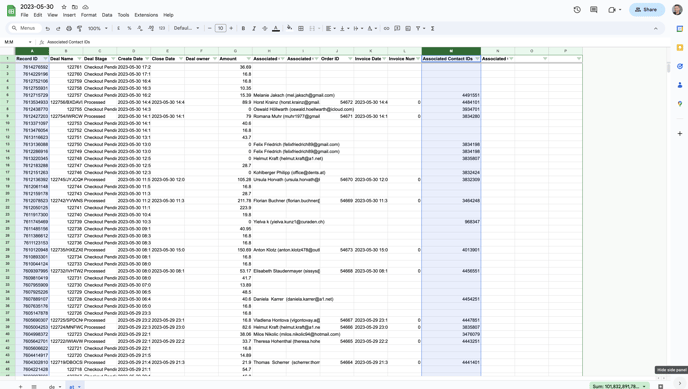This screenshot has height=389, width=688.
Task: Click the font size field showing 10
Action: pos(220,29)
